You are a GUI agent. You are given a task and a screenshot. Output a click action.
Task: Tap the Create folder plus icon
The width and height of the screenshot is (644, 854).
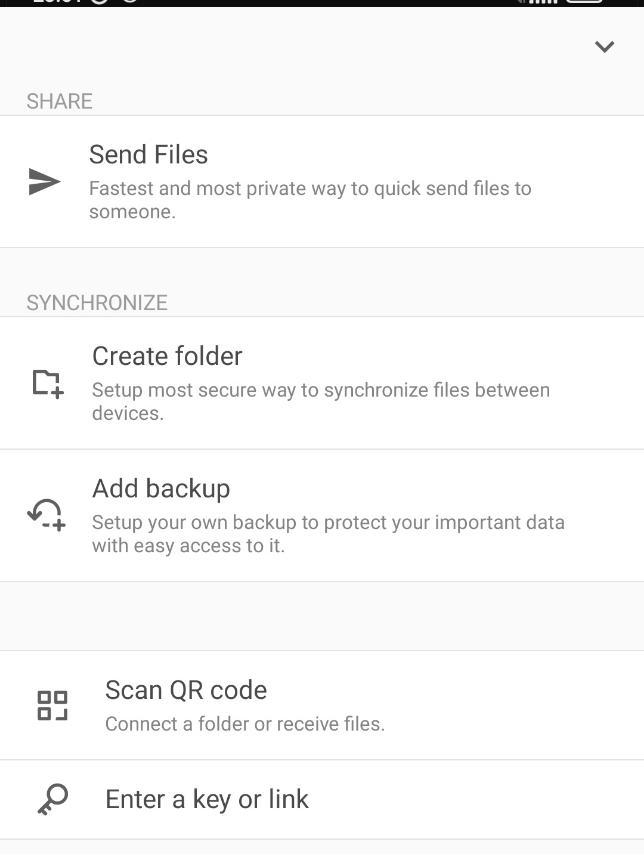(x=48, y=383)
